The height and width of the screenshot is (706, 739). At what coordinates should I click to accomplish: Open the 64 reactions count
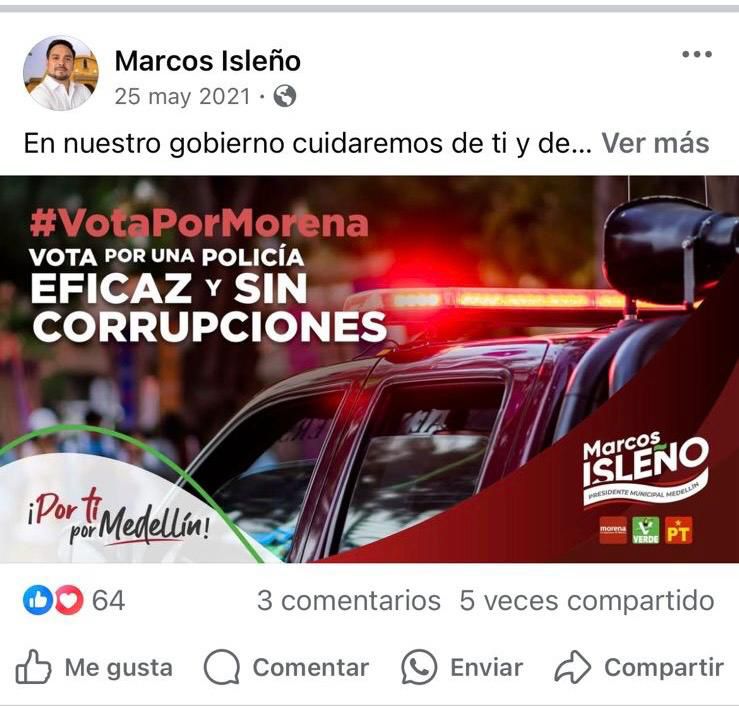pyautogui.click(x=108, y=601)
